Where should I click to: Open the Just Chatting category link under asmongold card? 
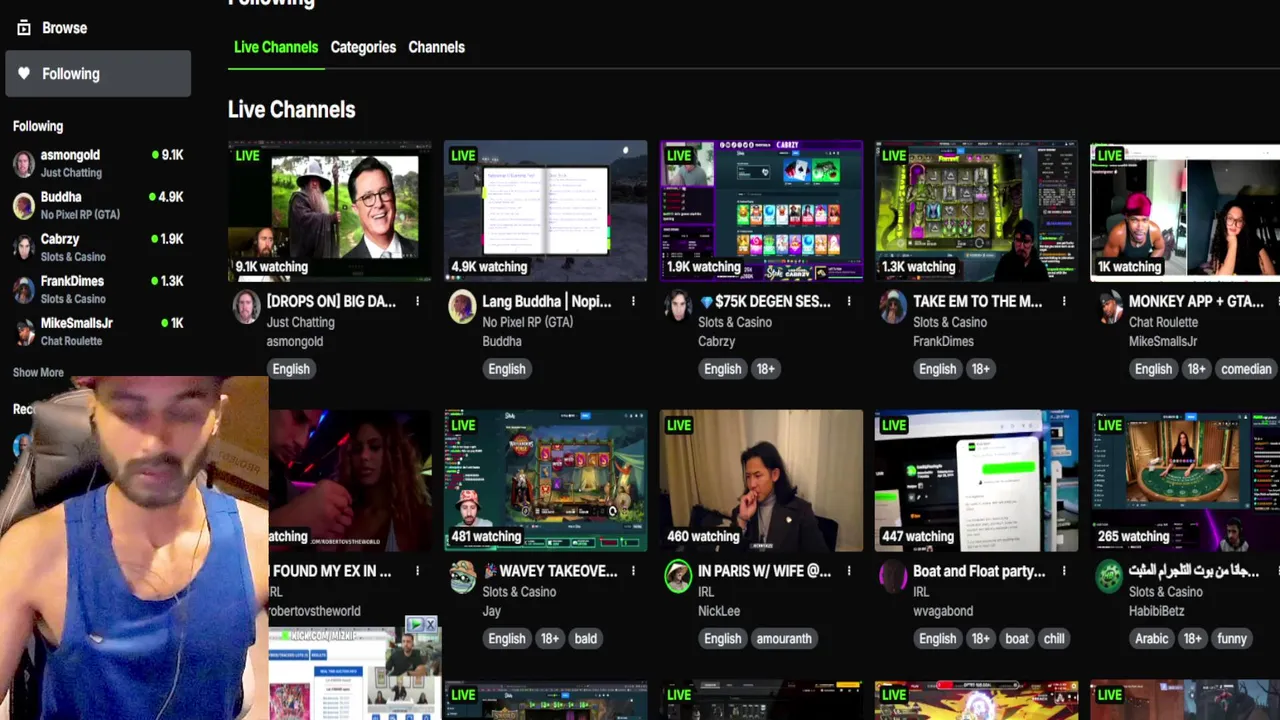300,322
